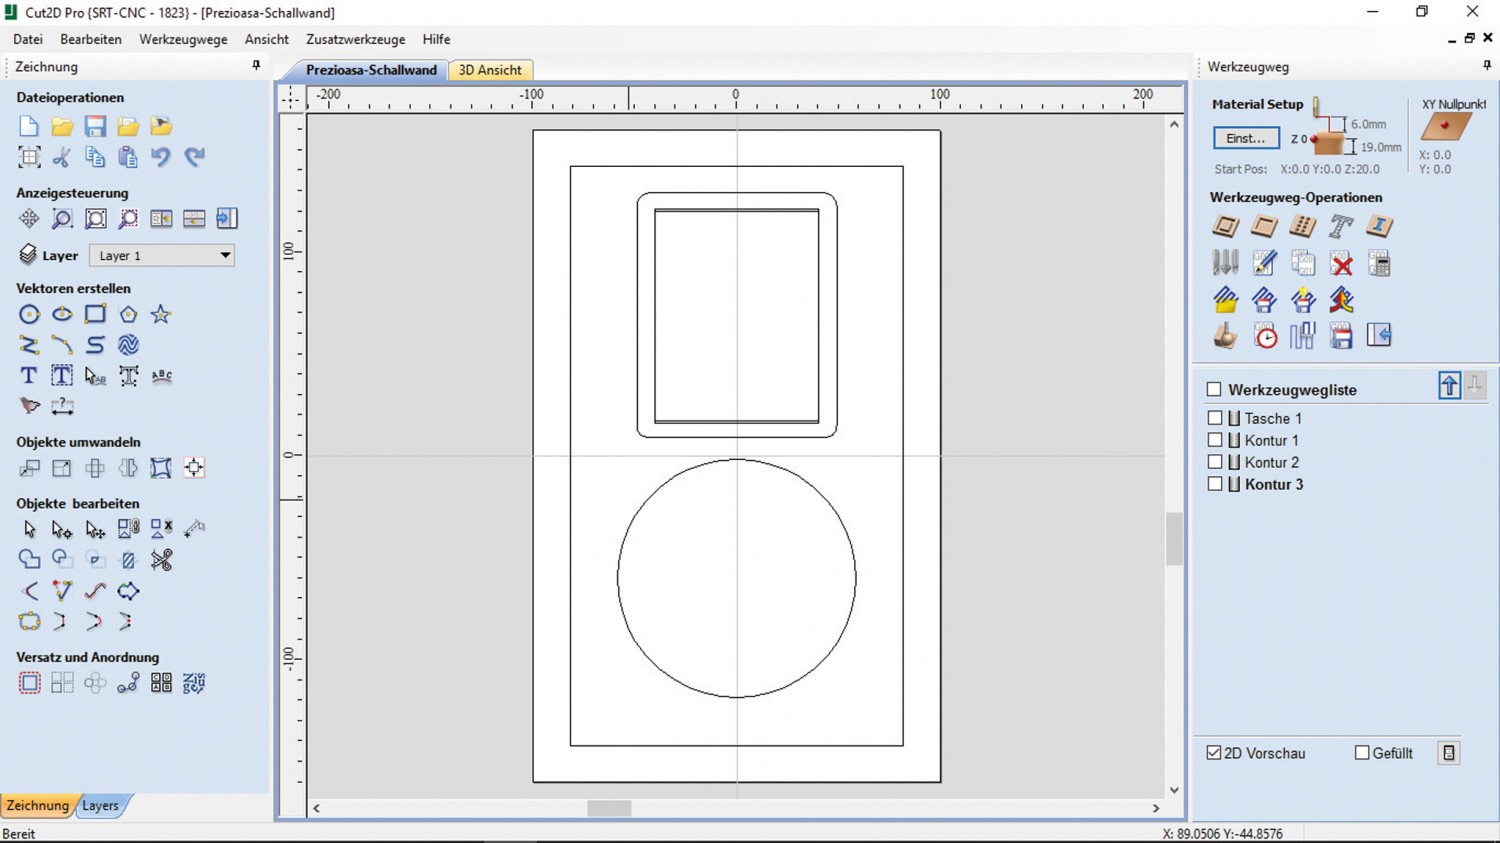Uncheck the 2D Vorschau checkbox
The height and width of the screenshot is (843, 1500).
pyautogui.click(x=1214, y=753)
